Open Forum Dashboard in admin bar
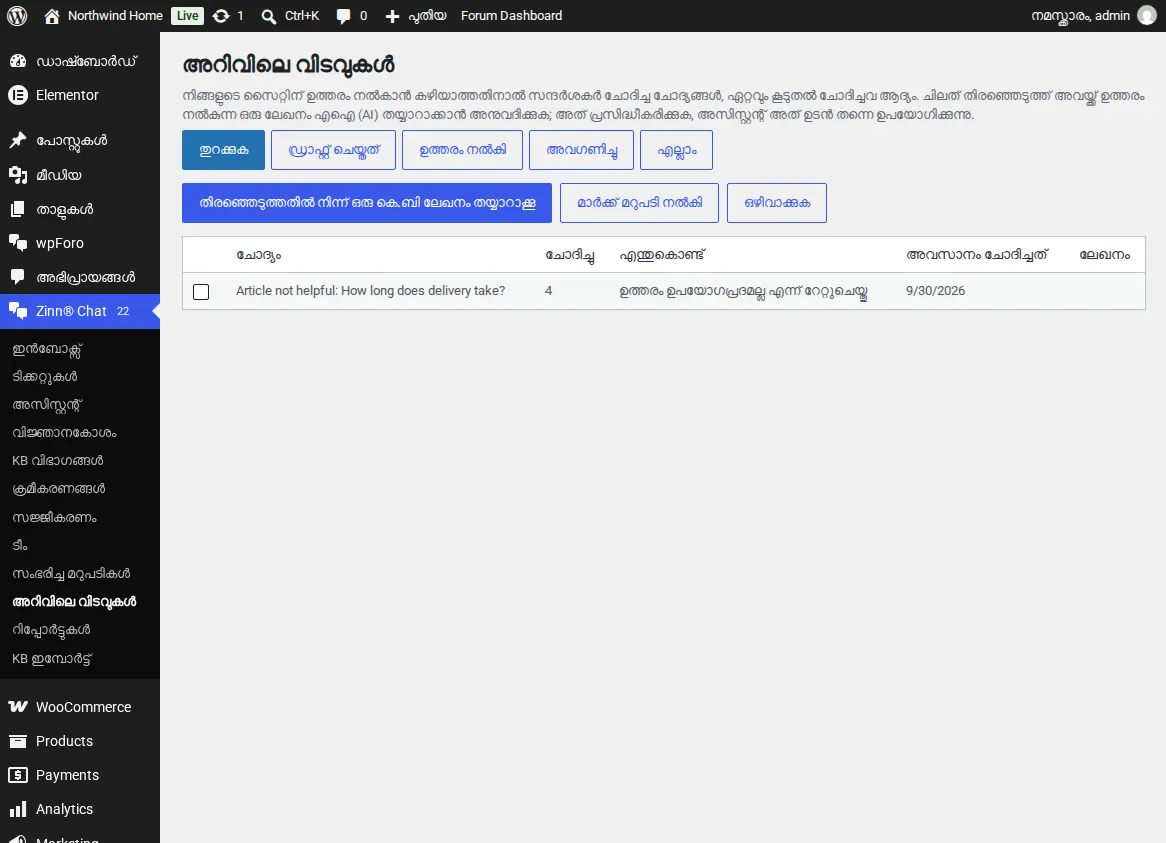The image size is (1166, 843). pos(512,16)
